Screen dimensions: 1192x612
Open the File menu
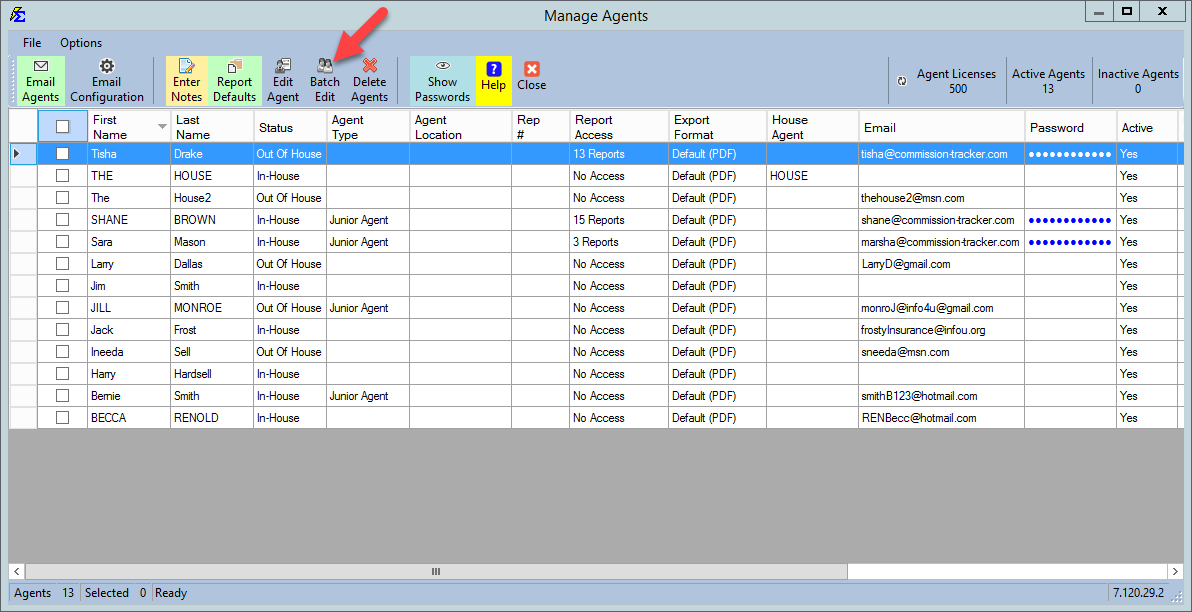[31, 43]
